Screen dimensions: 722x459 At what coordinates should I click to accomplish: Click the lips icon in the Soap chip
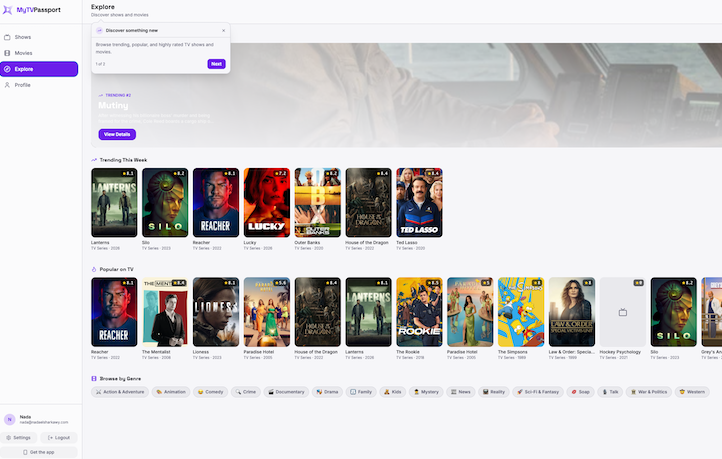[x=574, y=392]
